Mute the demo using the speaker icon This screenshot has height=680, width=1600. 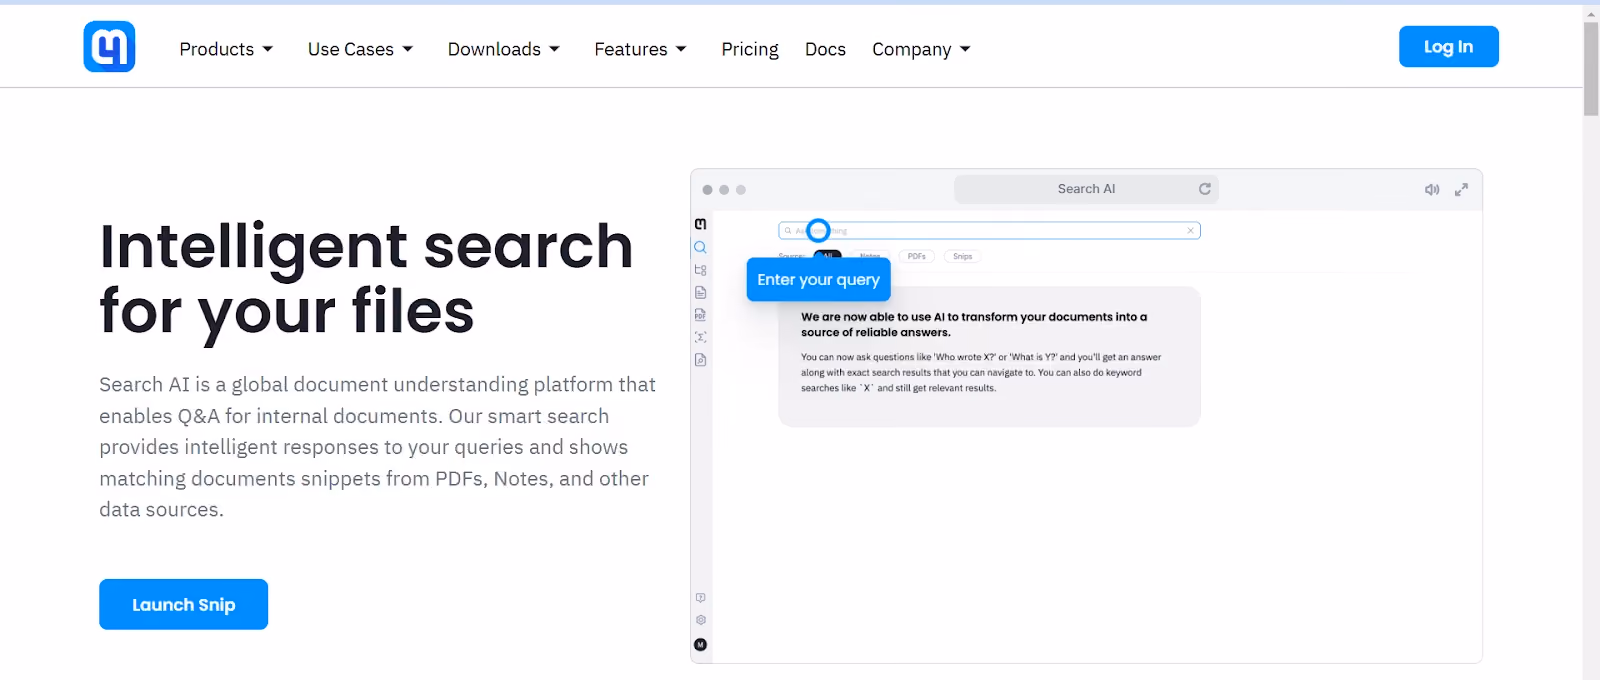[1432, 189]
